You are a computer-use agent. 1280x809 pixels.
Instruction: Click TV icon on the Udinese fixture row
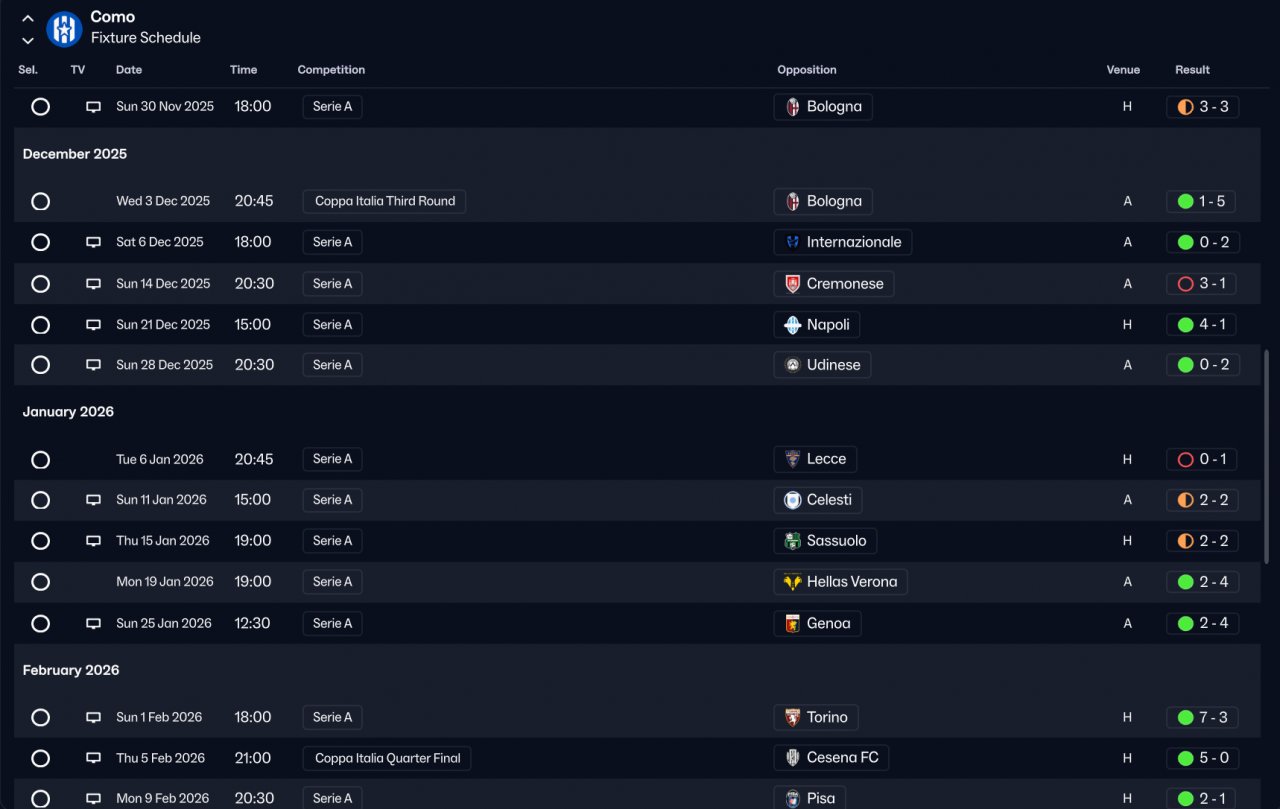click(x=93, y=365)
